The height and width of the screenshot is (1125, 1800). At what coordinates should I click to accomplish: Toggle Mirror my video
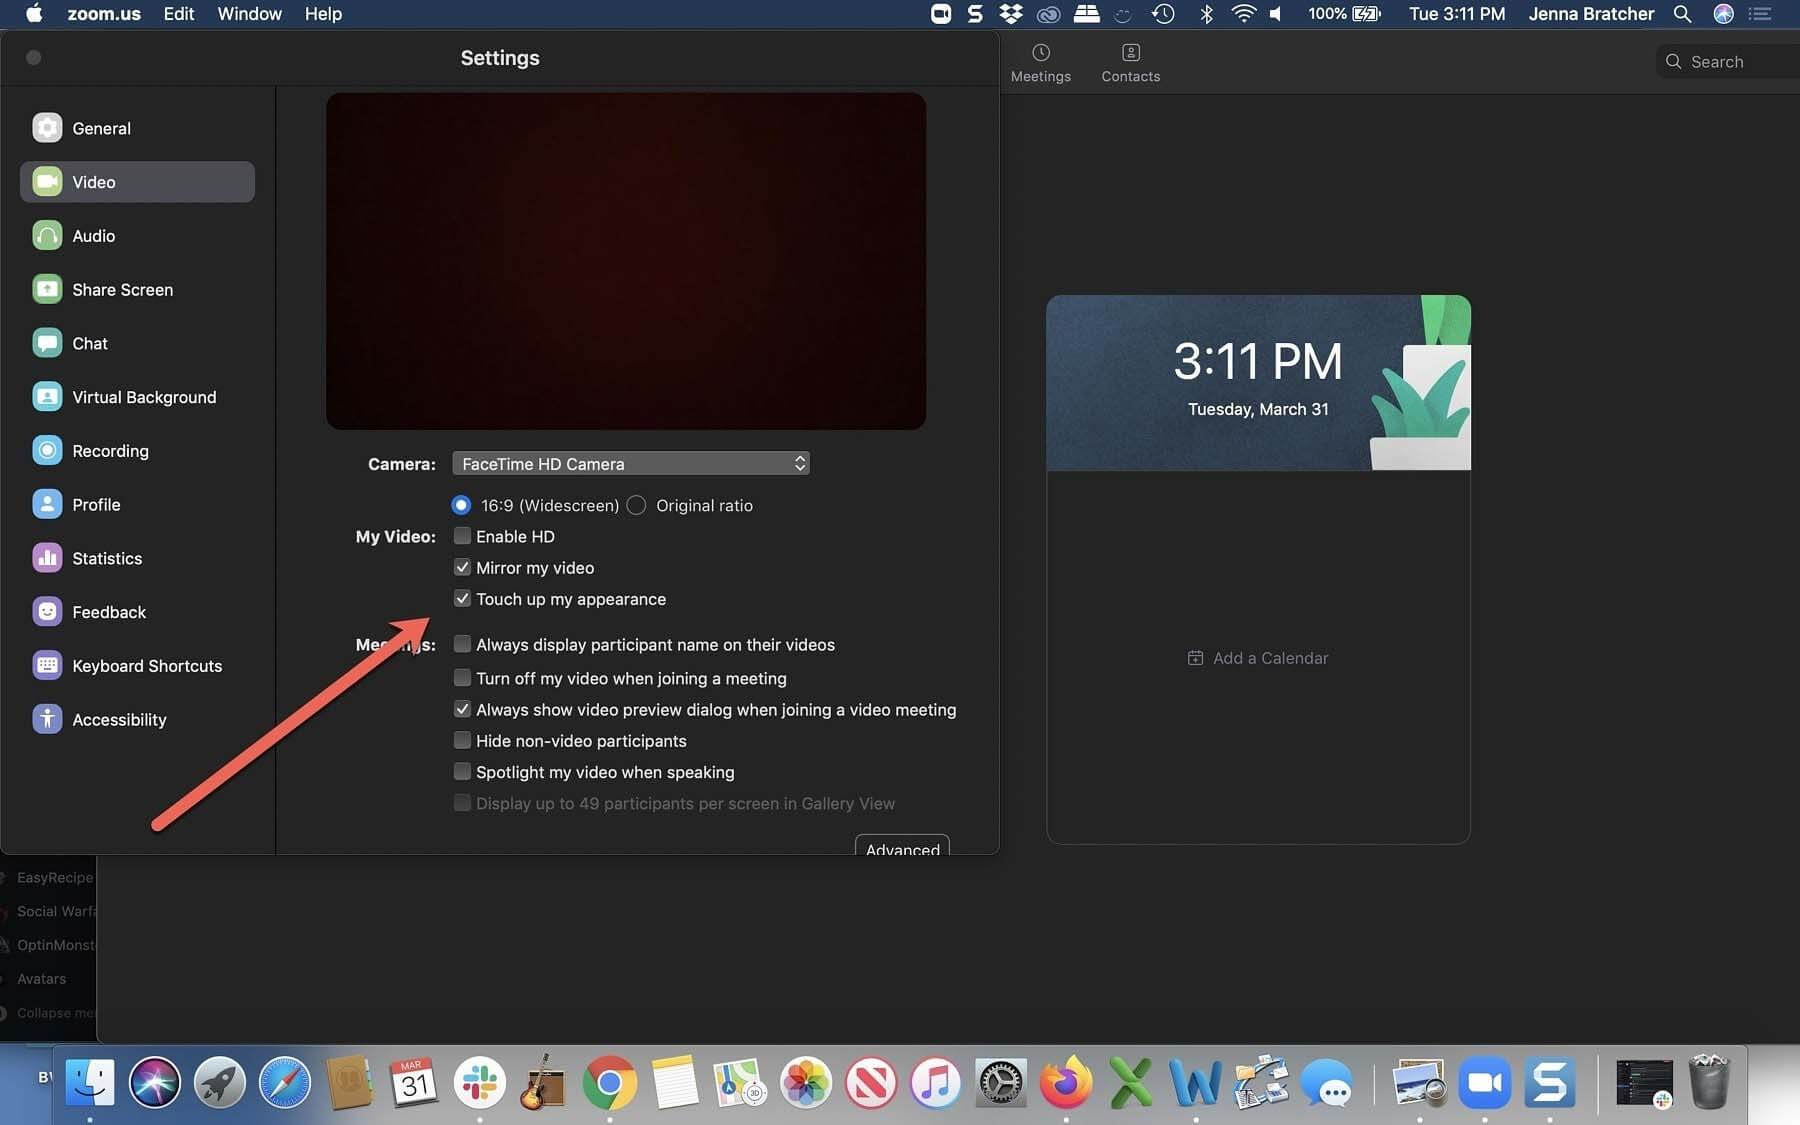(462, 567)
